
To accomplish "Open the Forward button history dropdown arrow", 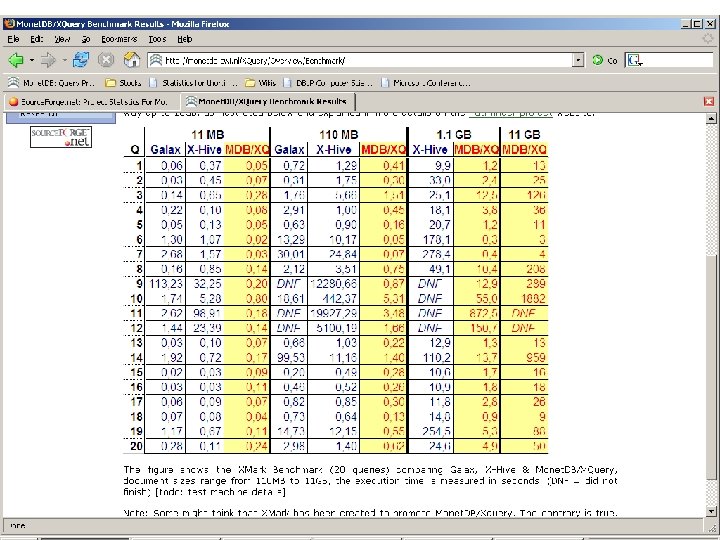I will pyautogui.click(x=64, y=60).
